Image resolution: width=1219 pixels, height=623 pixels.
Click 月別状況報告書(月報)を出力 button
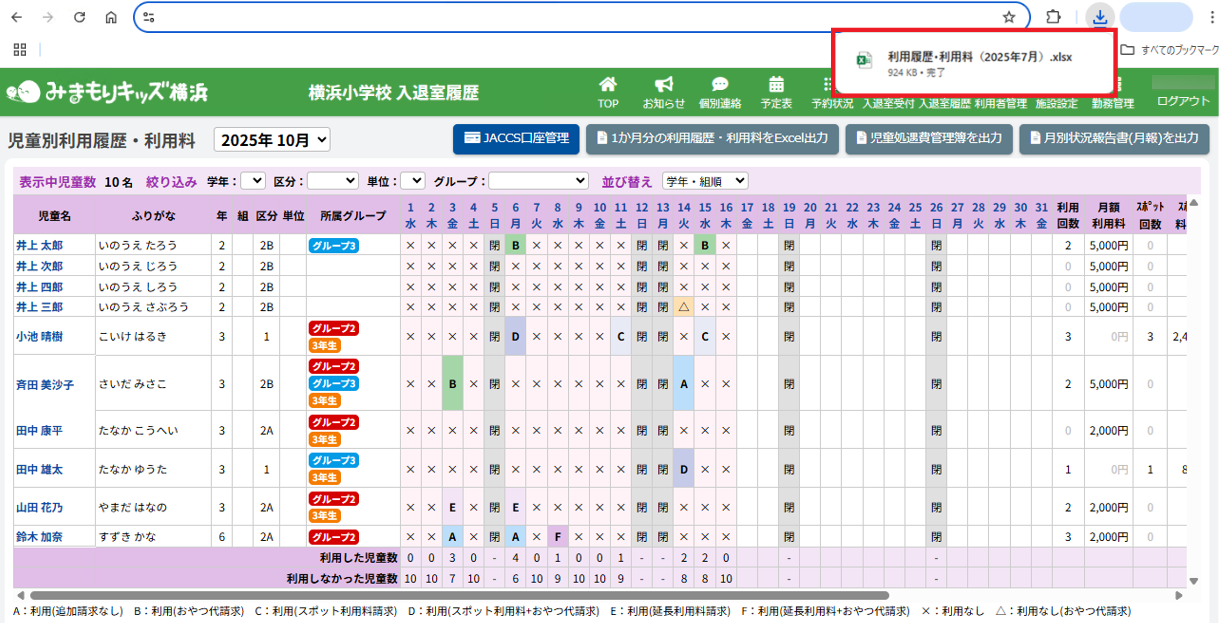click(1114, 139)
